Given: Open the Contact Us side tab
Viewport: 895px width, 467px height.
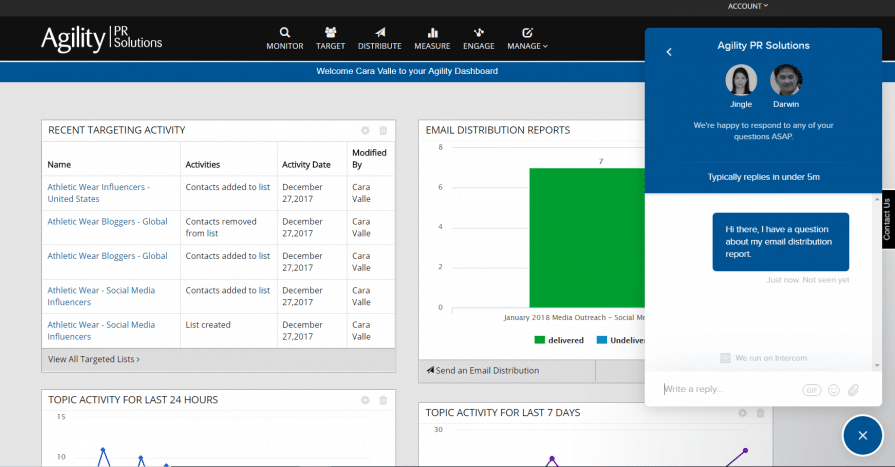Looking at the screenshot, I should pyautogui.click(x=888, y=219).
